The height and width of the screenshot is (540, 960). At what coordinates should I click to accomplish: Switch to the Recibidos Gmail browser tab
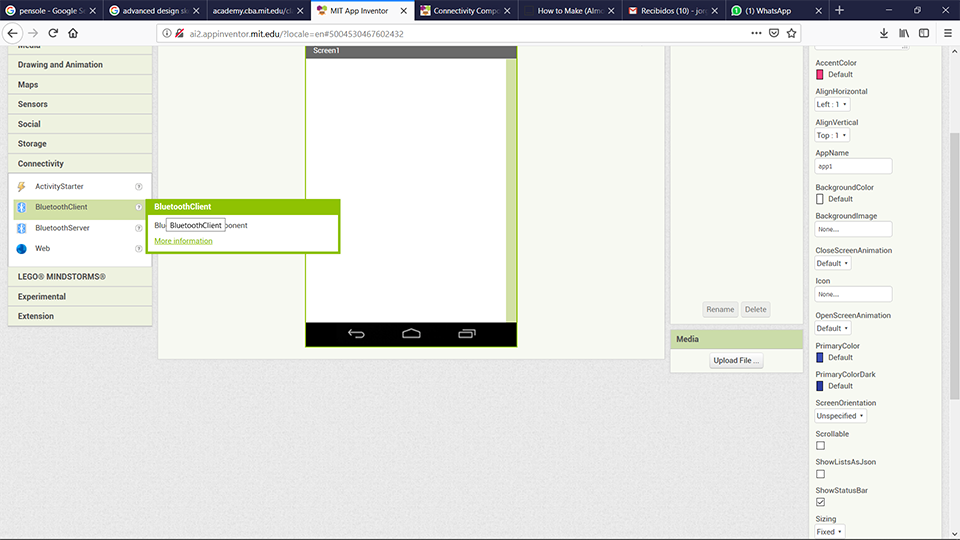pos(673,10)
